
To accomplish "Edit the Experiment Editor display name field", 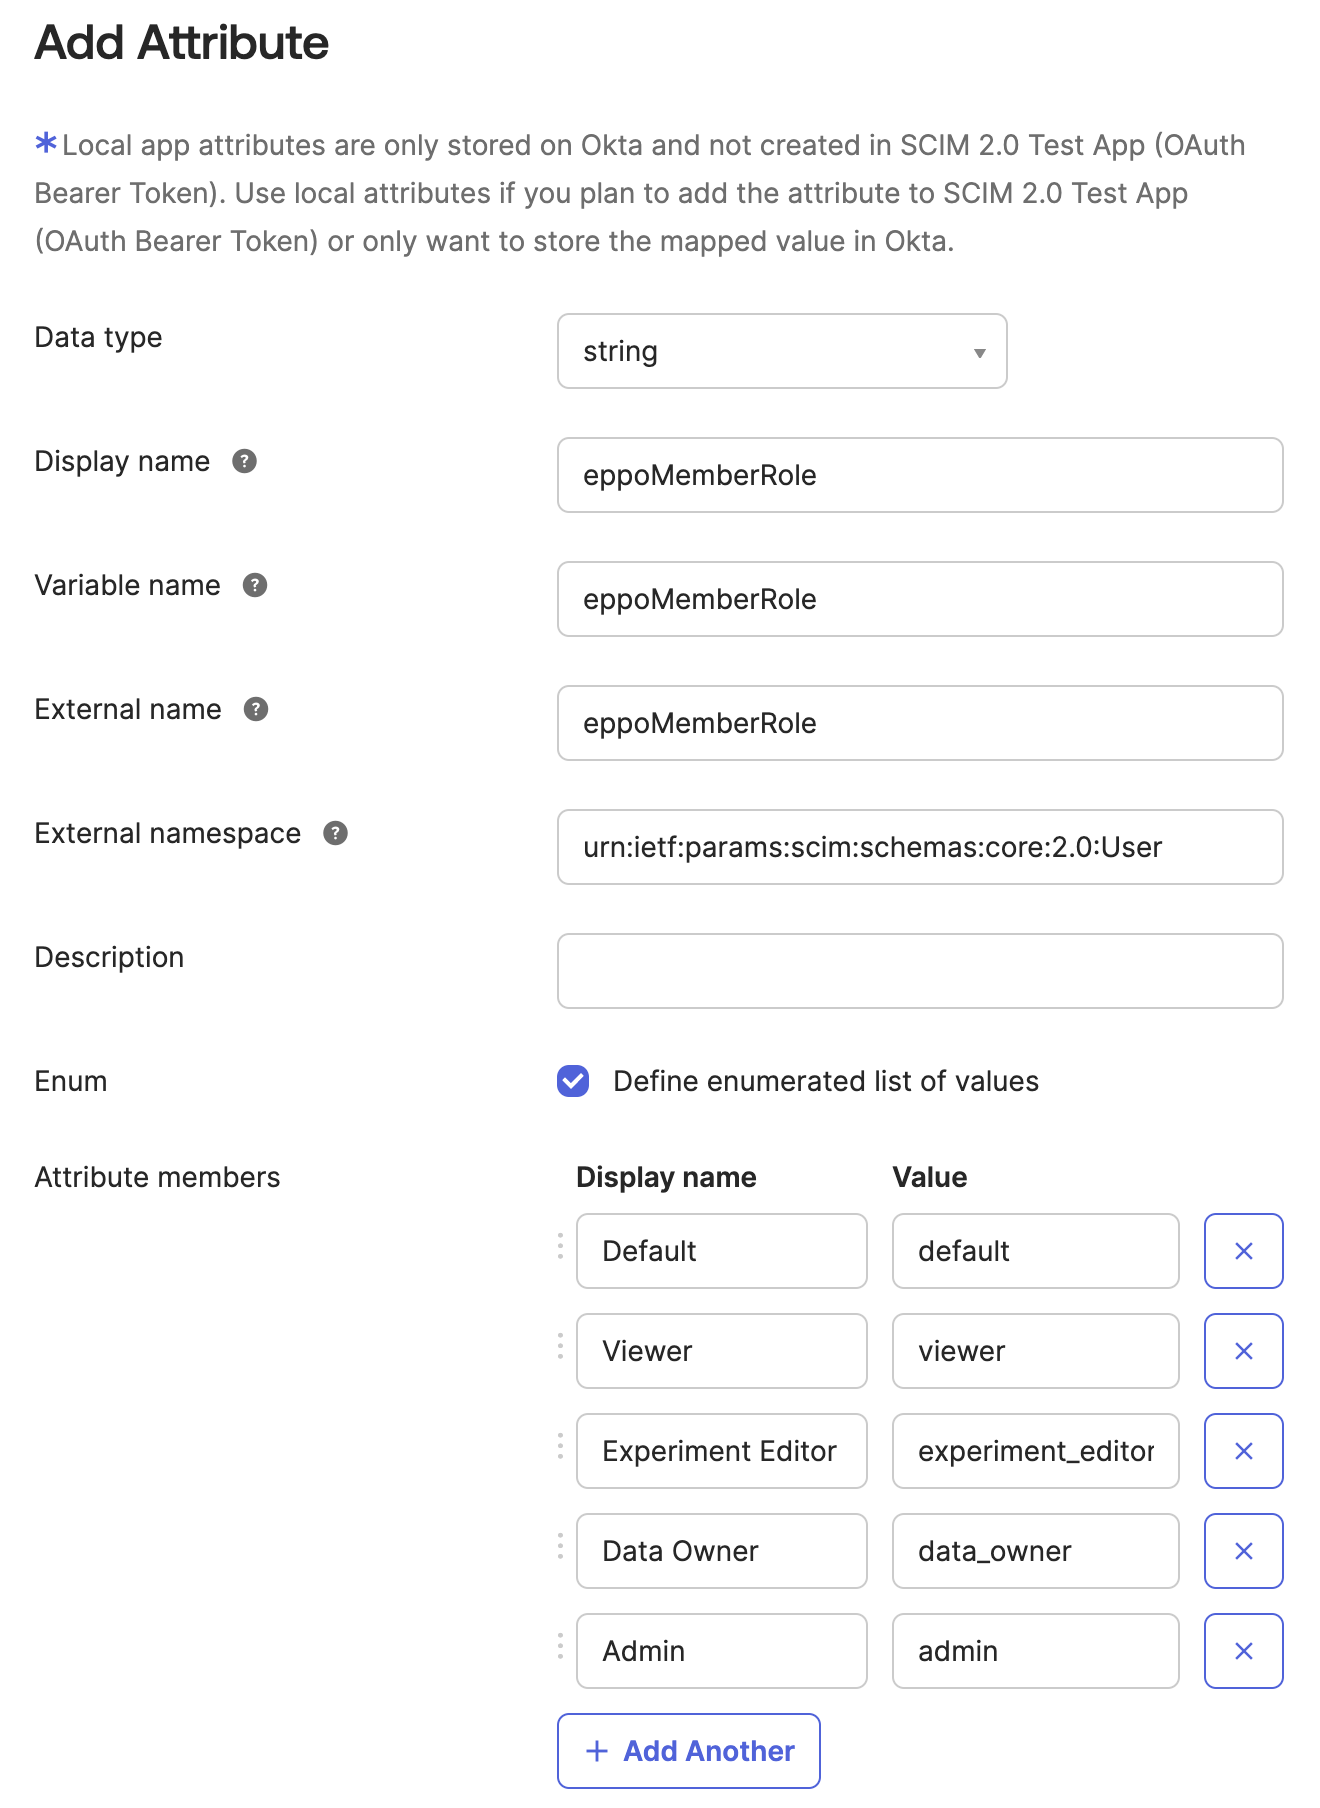I will 722,1451.
